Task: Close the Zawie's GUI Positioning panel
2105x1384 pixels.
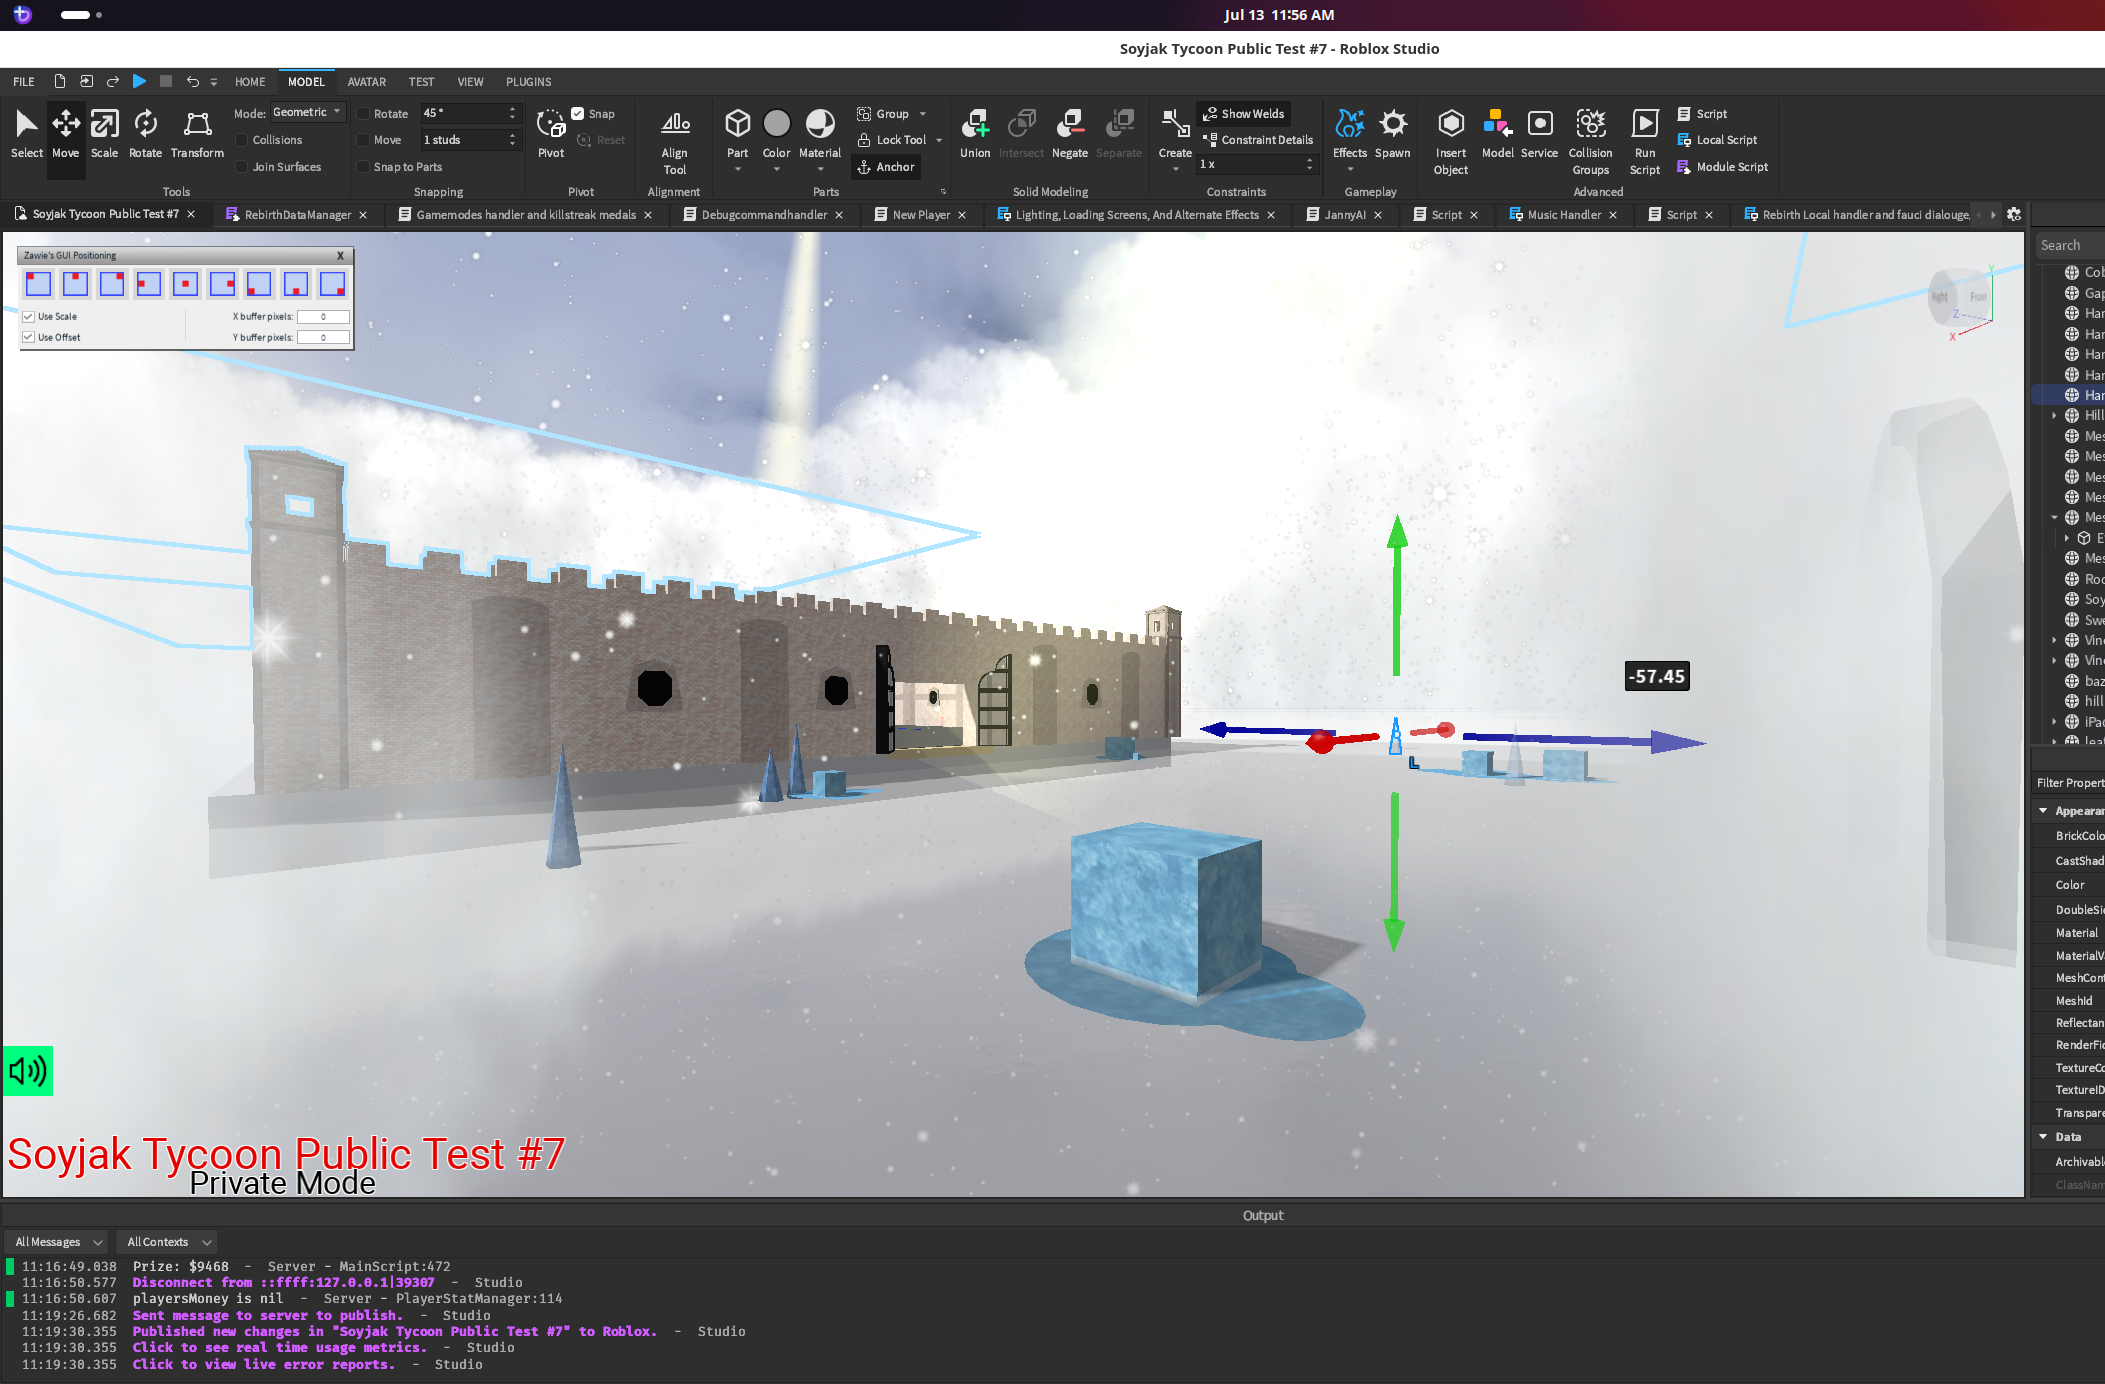Action: tap(340, 256)
